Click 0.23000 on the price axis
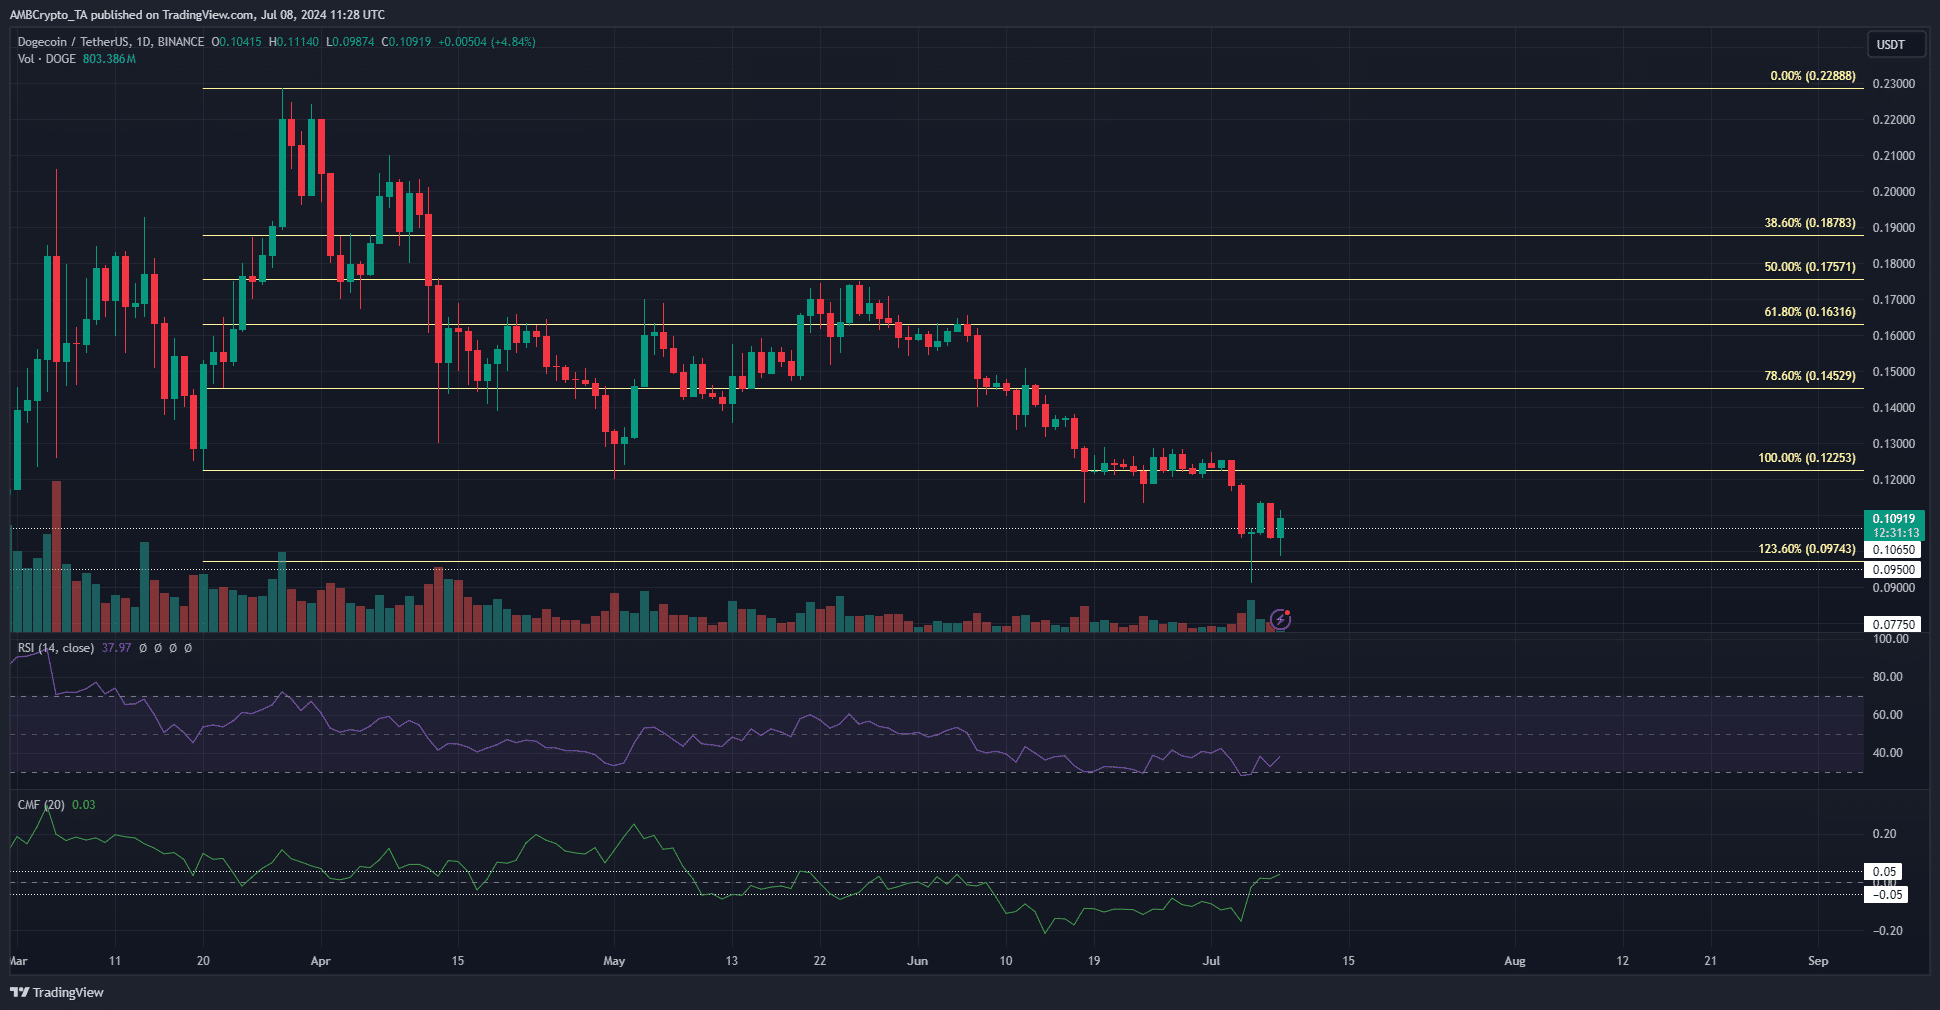Image resolution: width=1940 pixels, height=1010 pixels. [1894, 84]
